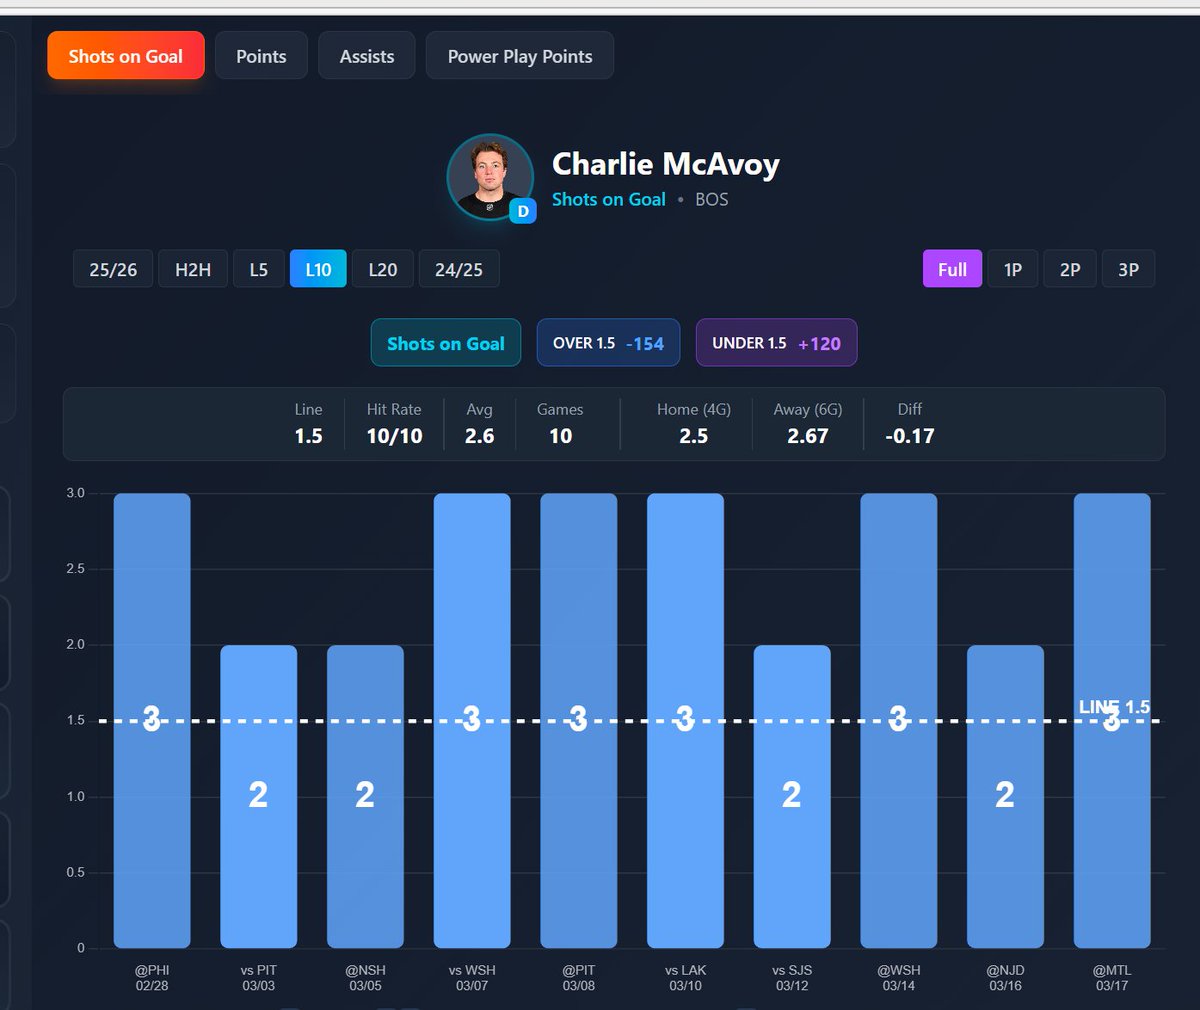Viewport: 1200px width, 1010px height.
Task: Click the D position badge icon
Action: coord(523,211)
